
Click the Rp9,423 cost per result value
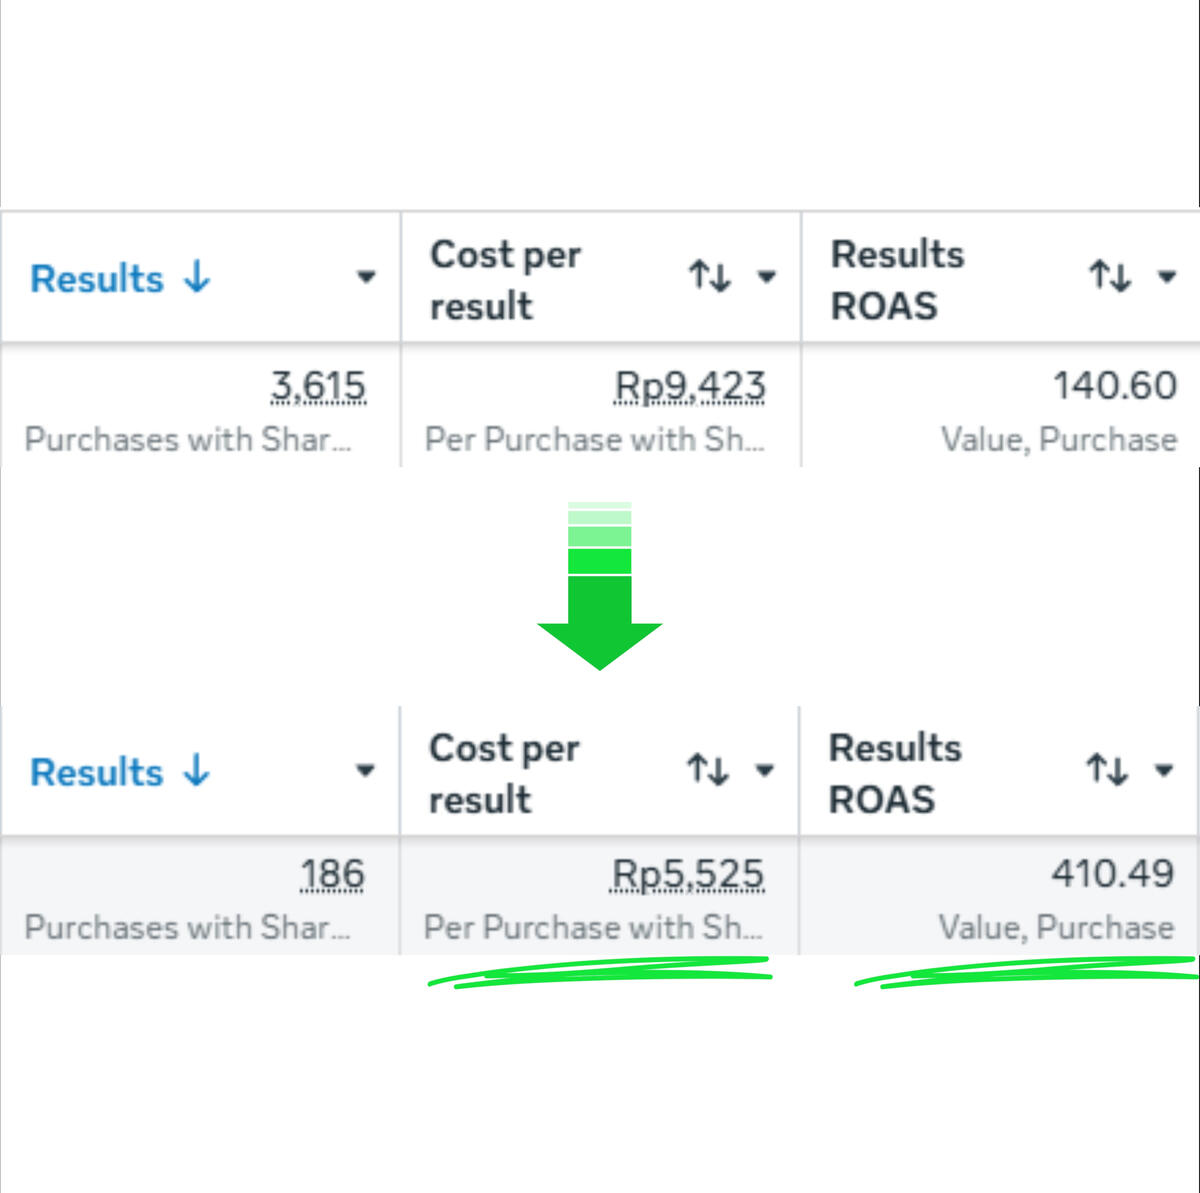click(690, 386)
